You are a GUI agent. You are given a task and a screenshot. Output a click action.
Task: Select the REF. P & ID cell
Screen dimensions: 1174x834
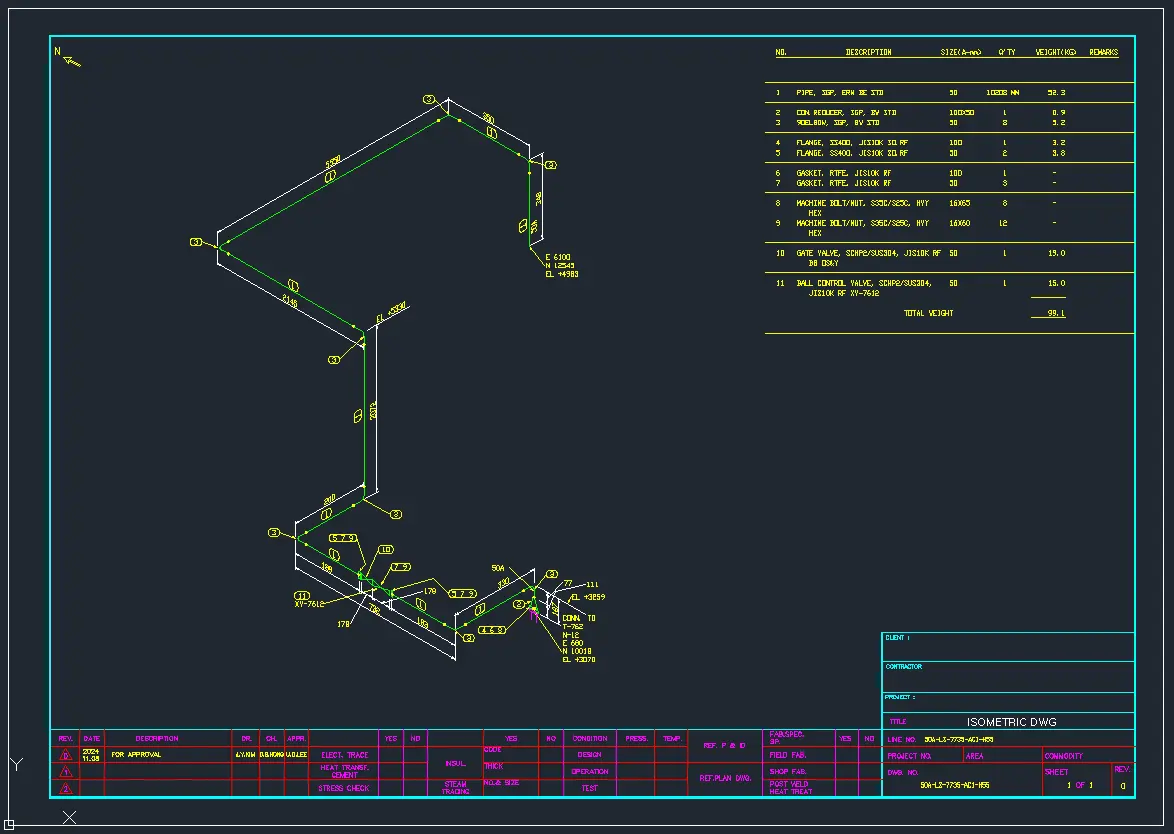coord(724,745)
